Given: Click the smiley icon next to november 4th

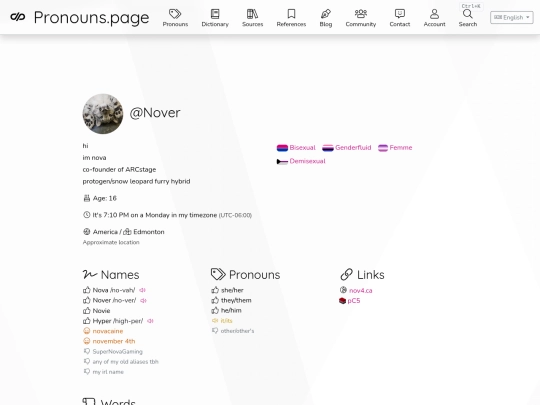Looking at the screenshot, I should 87,341.
